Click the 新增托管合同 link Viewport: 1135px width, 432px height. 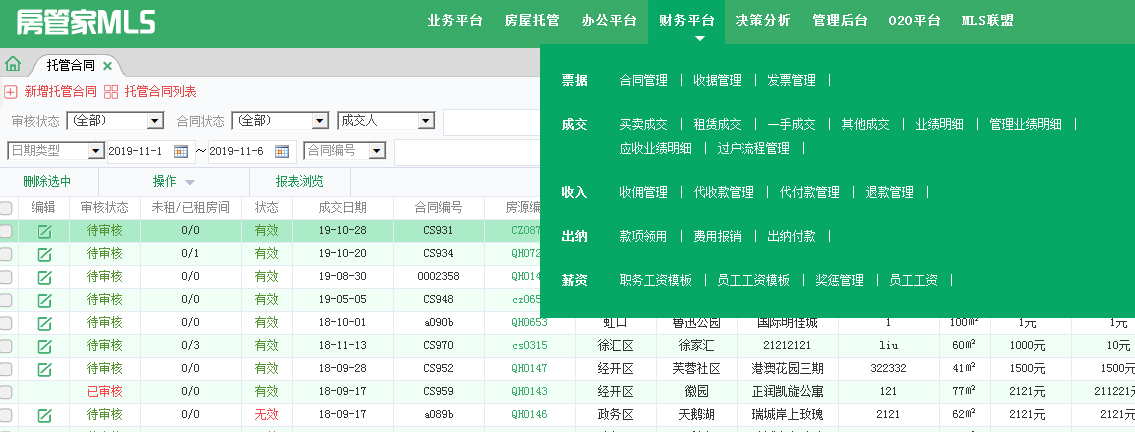(60, 92)
